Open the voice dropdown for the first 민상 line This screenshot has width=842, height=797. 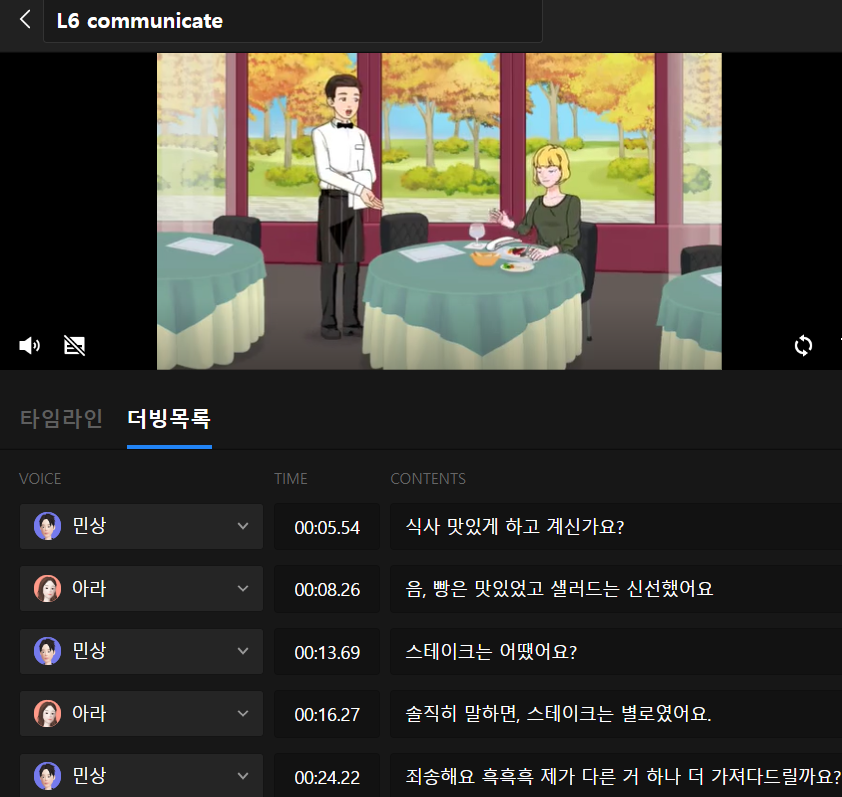pos(242,526)
